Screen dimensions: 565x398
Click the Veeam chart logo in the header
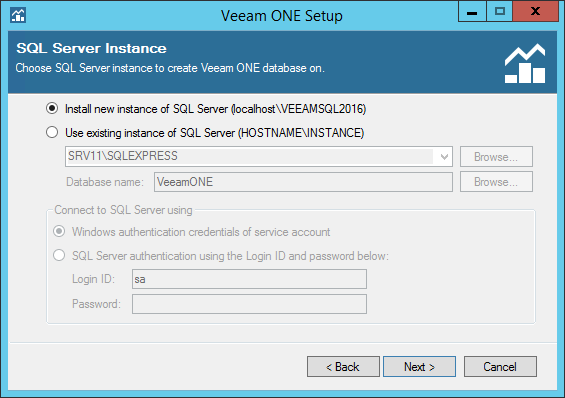point(525,63)
